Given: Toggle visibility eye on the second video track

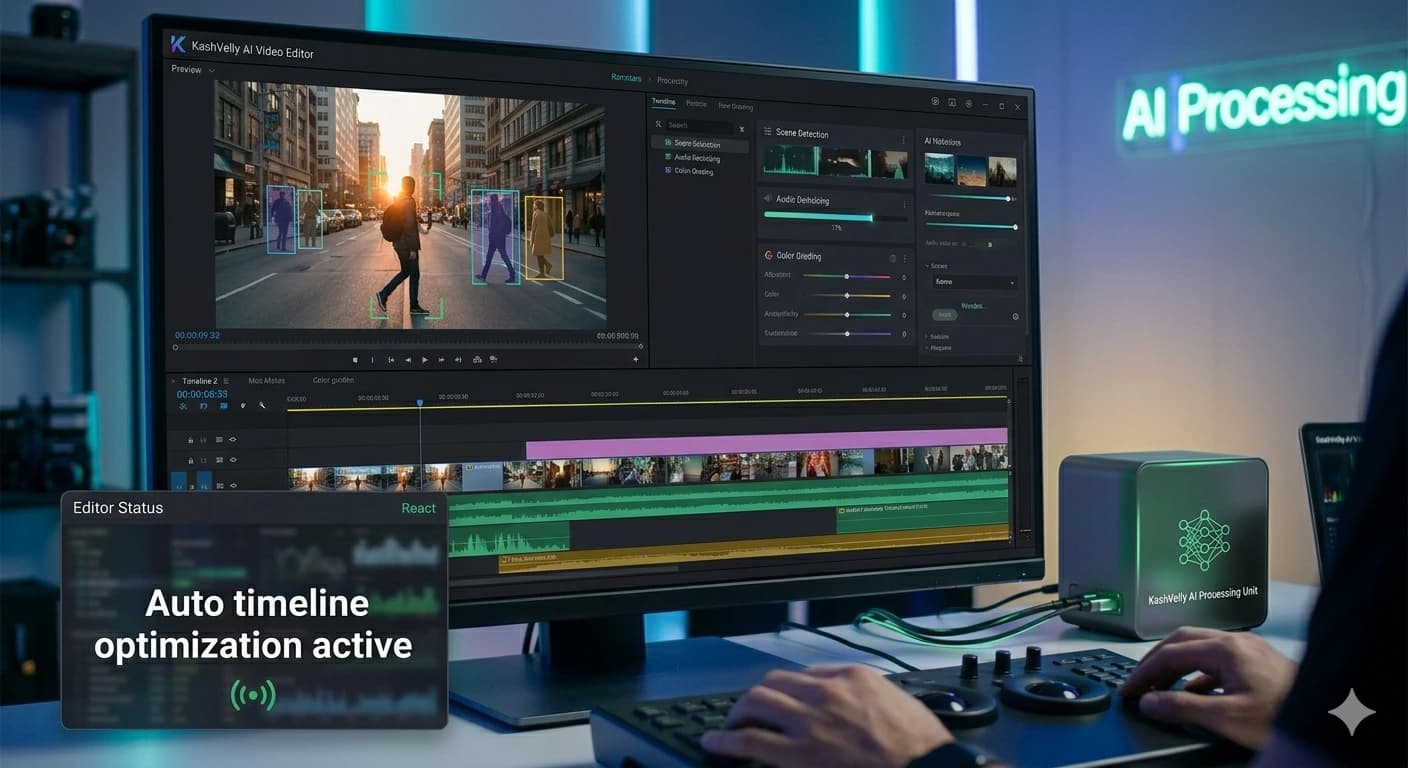Looking at the screenshot, I should click(233, 461).
